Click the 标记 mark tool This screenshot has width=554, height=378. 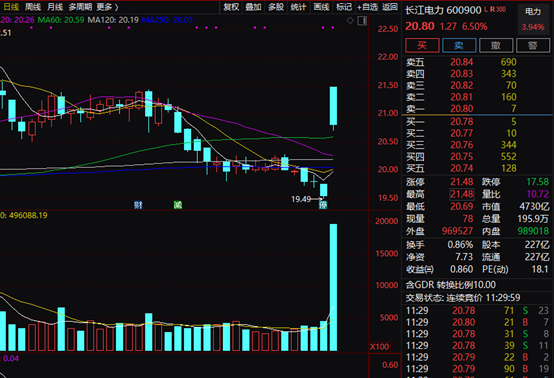tap(344, 7)
